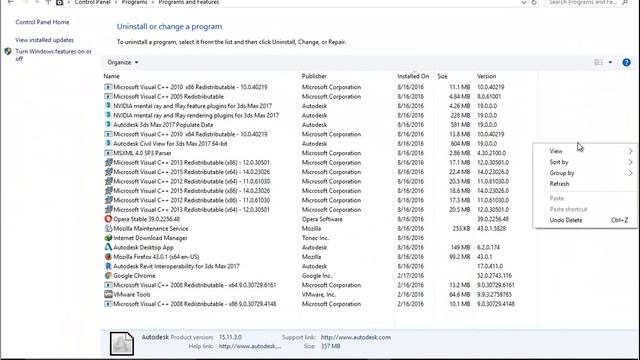Click the NVIDIA mental ray rendering plugins icon
Viewport: 640px width, 360px height.
tap(108, 116)
